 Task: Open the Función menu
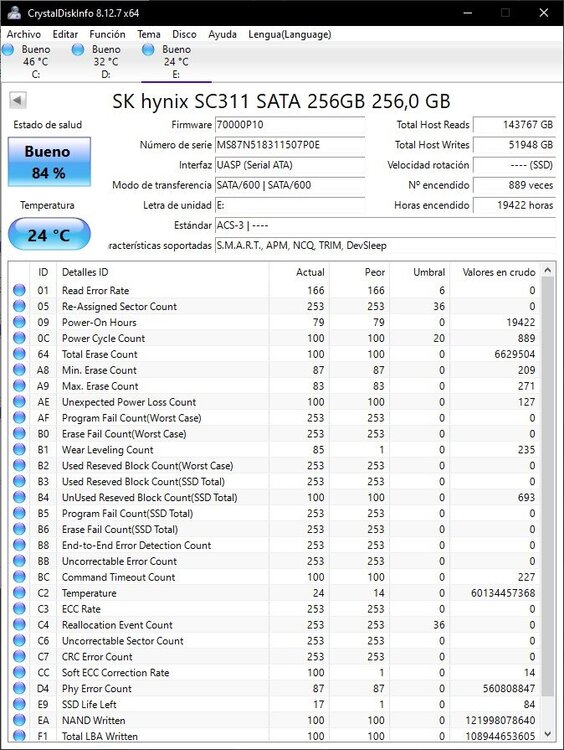point(107,34)
